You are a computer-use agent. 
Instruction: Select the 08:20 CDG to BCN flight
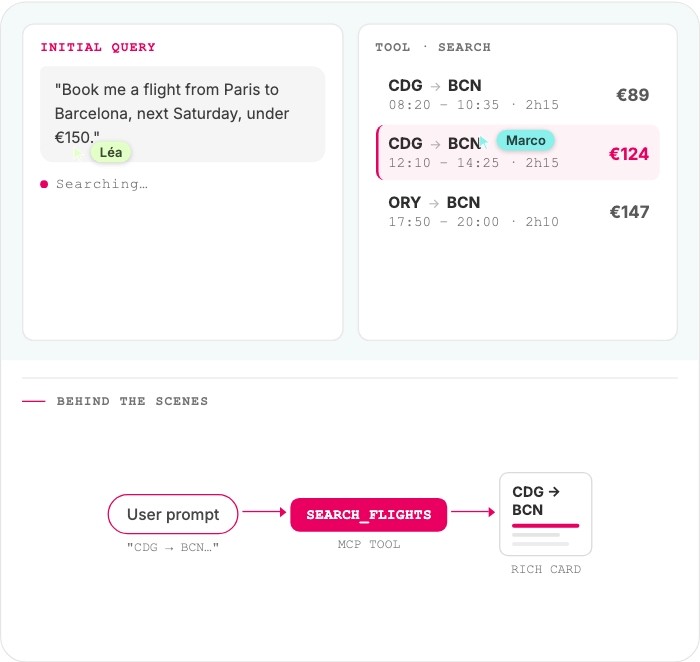[x=518, y=95]
